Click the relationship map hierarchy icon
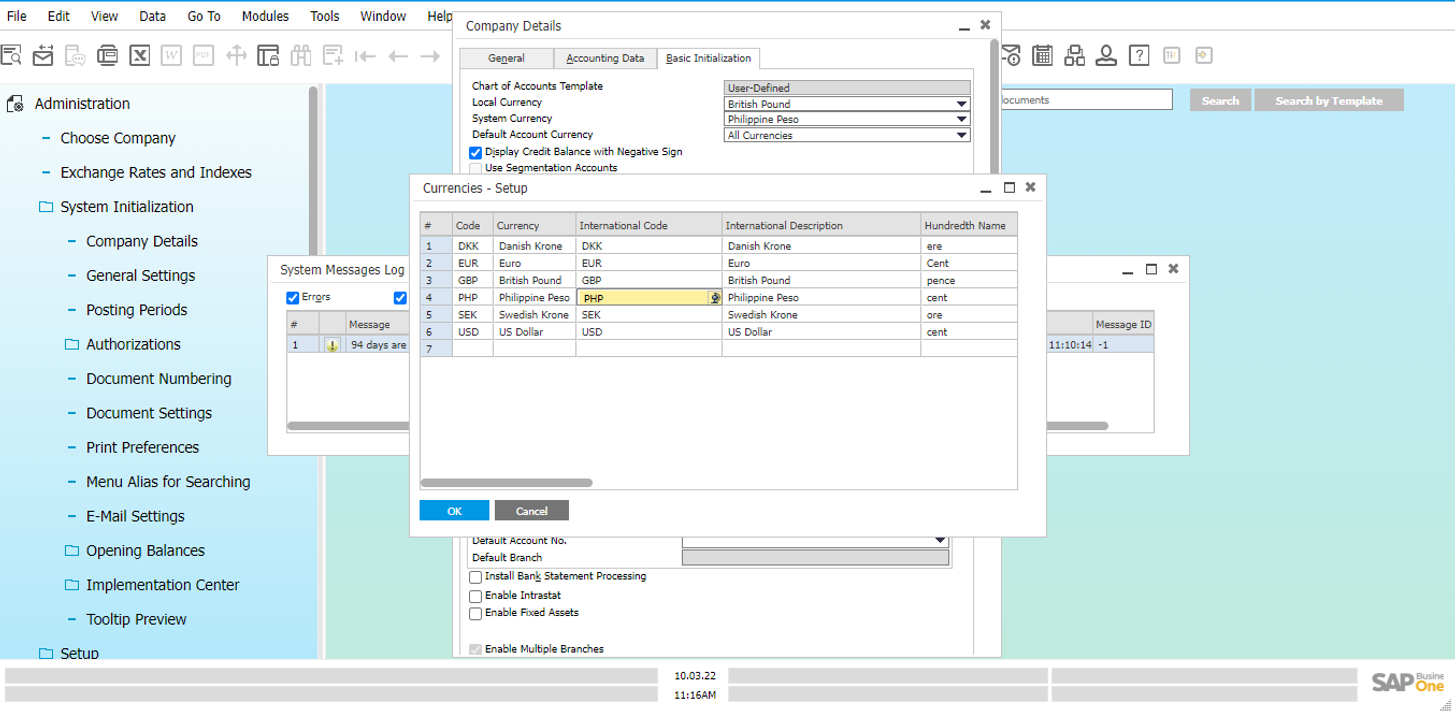 pos(1074,56)
